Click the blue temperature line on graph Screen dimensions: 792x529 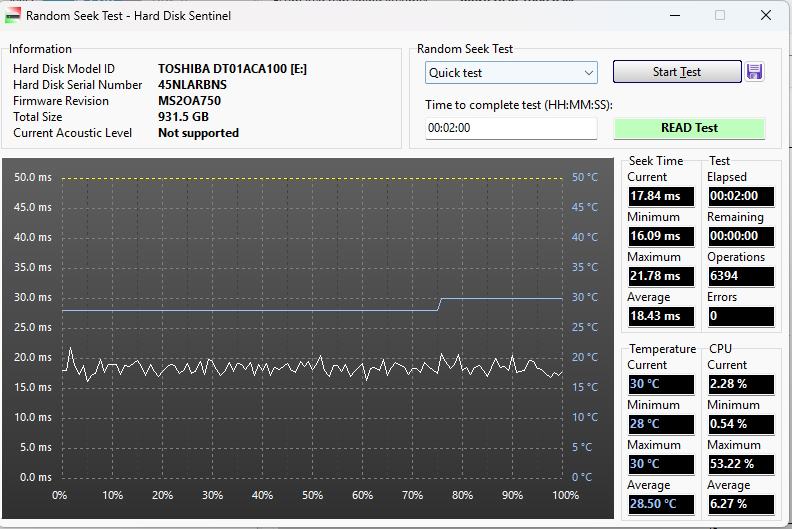click(250, 310)
